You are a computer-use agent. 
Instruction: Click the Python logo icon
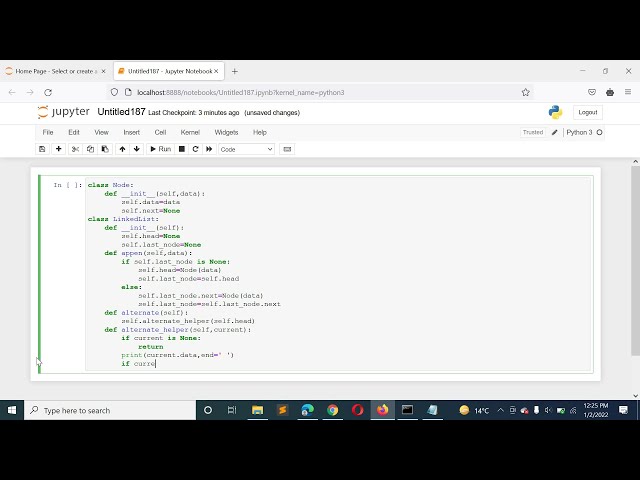[x=556, y=112]
